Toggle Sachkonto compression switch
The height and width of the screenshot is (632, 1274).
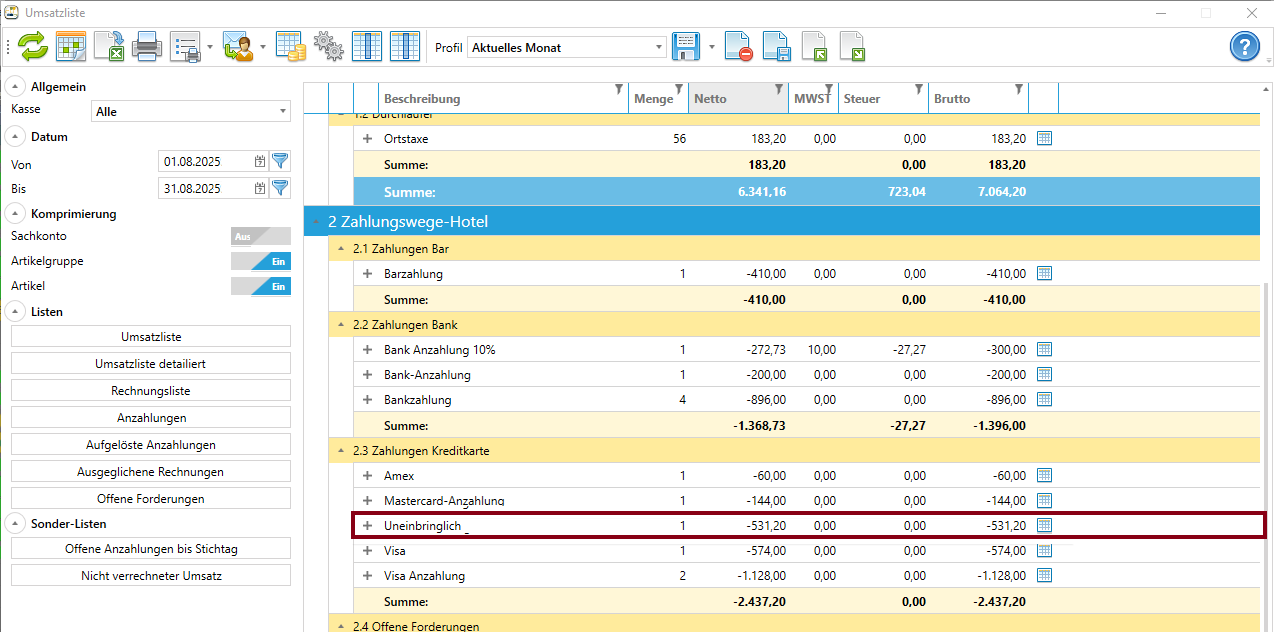tap(260, 236)
